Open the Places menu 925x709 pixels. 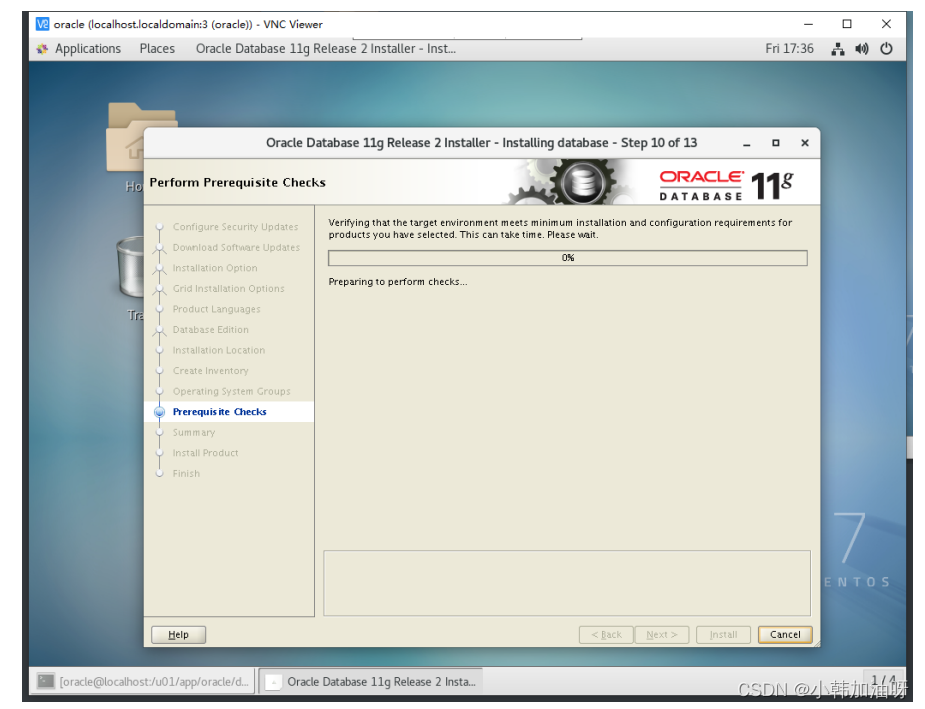point(157,49)
